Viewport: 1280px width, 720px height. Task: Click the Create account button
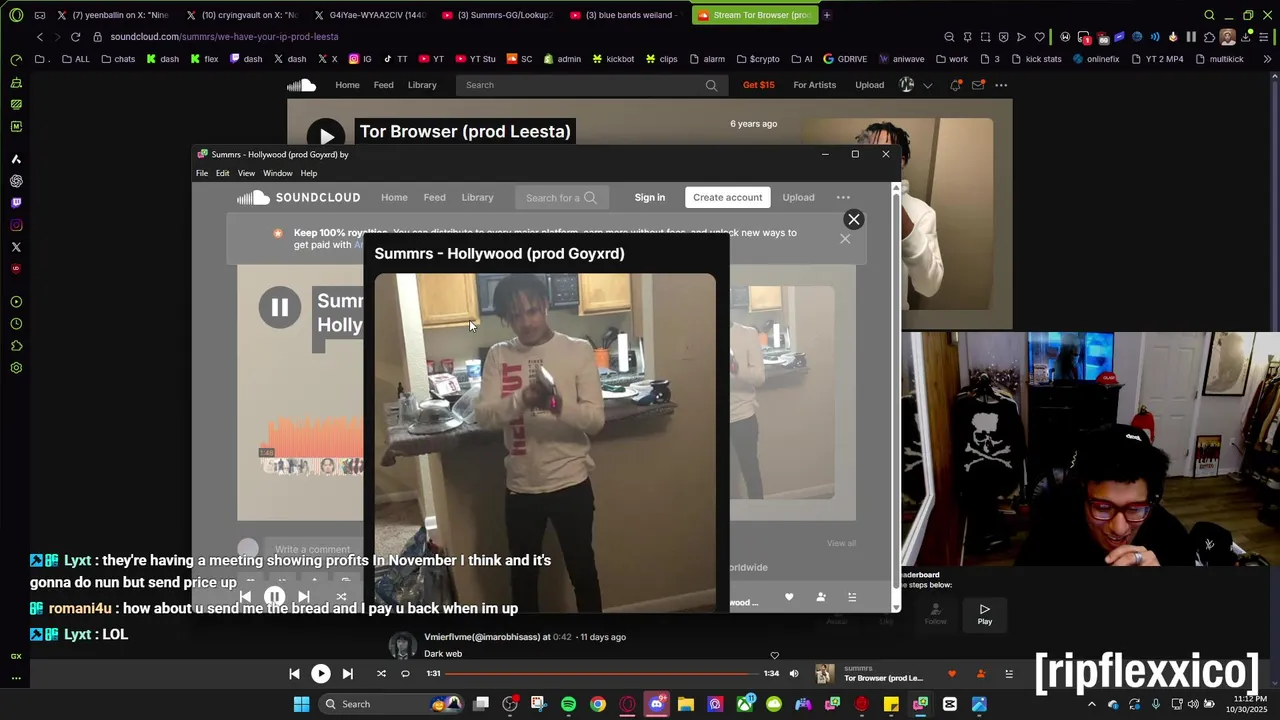click(728, 197)
